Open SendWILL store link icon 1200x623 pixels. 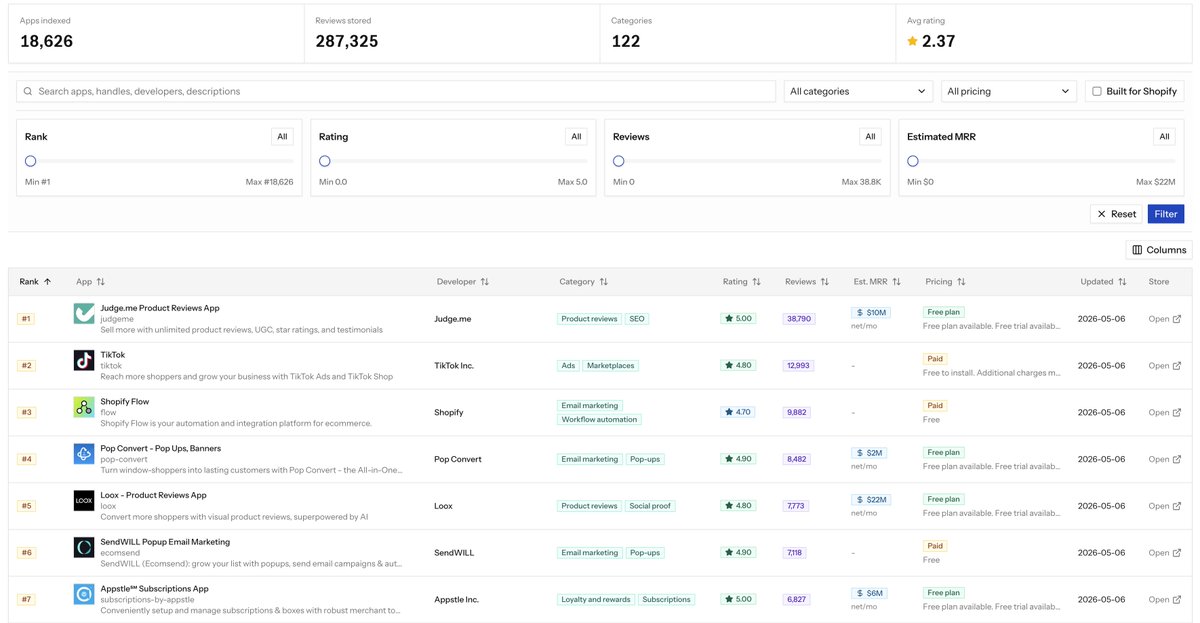[x=1177, y=553]
